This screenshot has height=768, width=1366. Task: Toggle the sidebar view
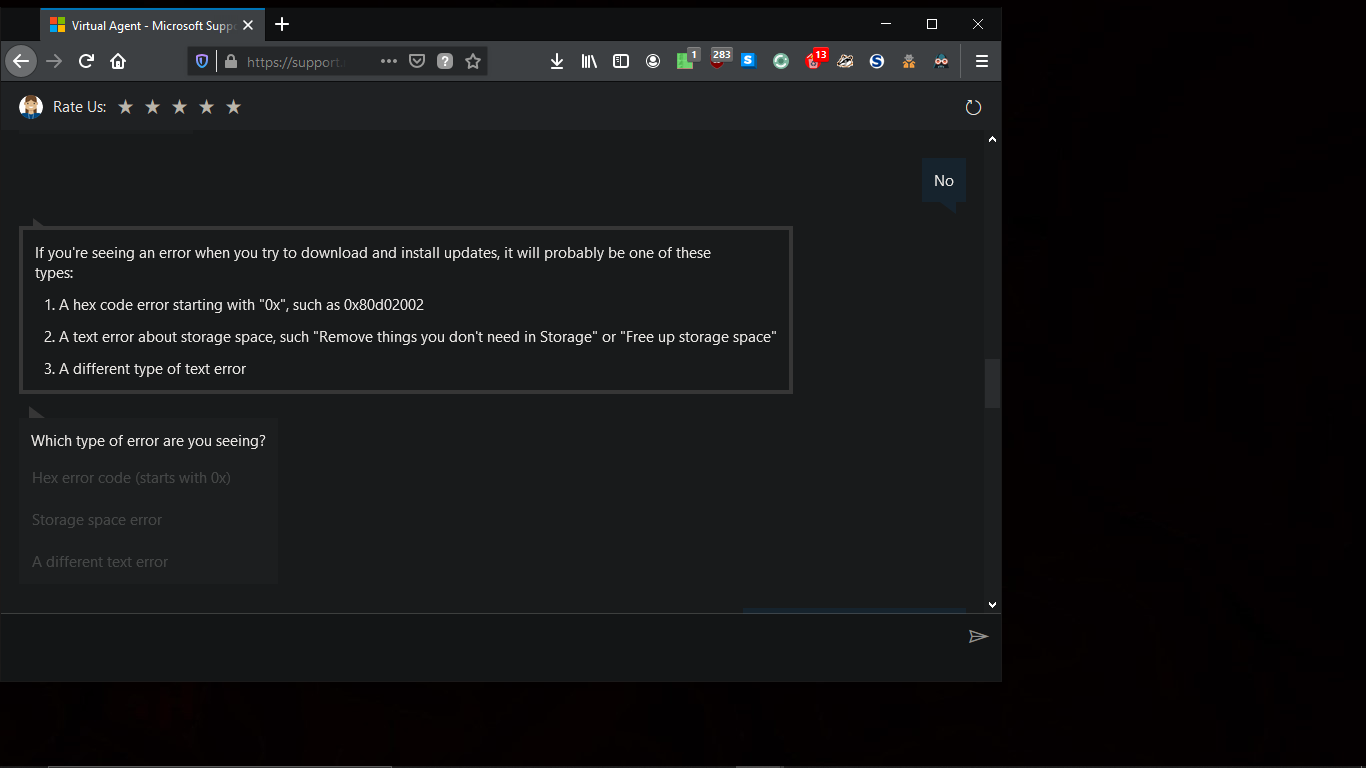[621, 61]
